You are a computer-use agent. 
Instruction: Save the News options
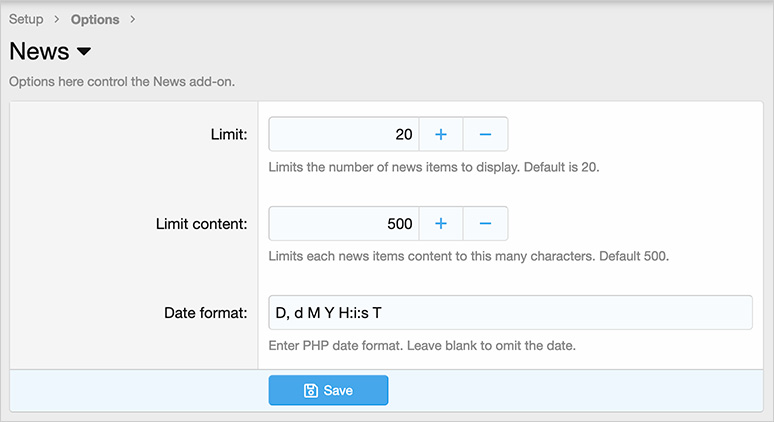click(328, 391)
